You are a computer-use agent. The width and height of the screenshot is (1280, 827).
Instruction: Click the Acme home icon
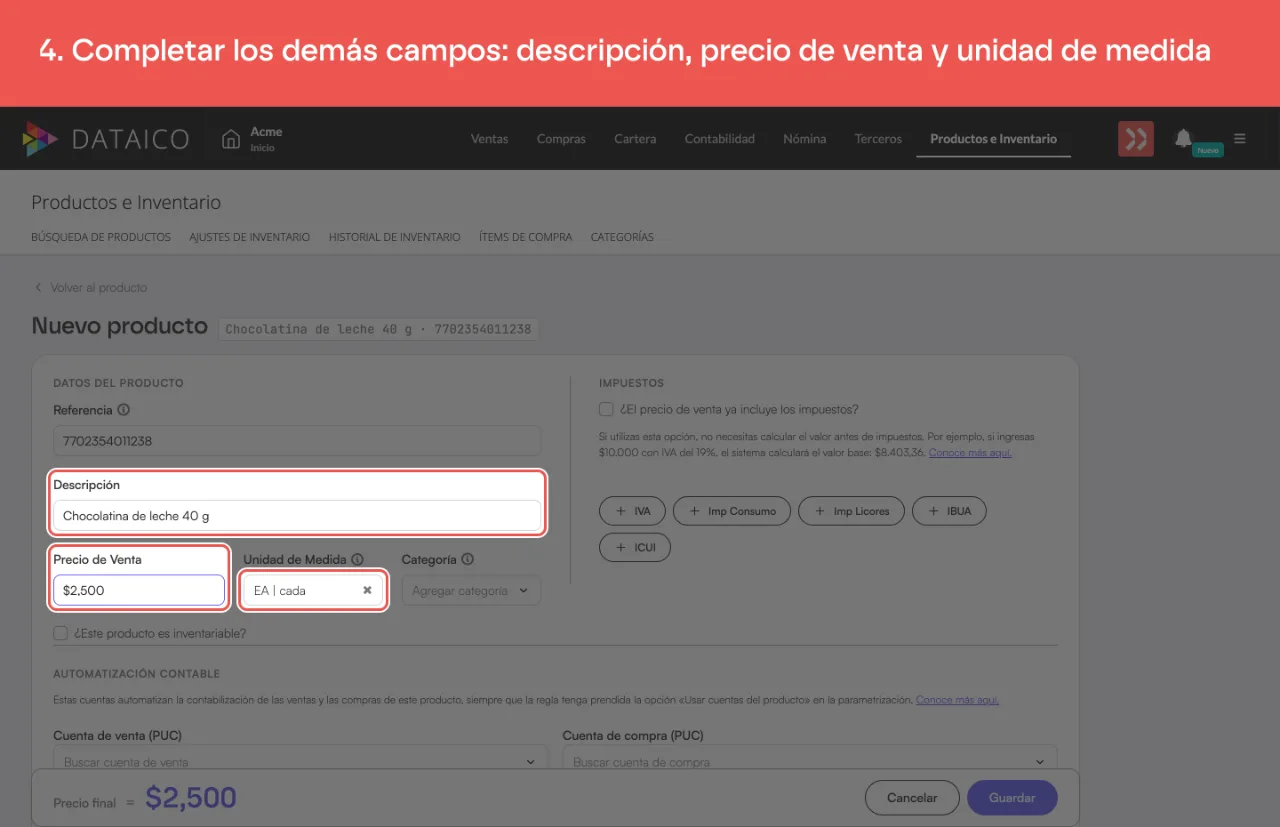click(x=231, y=139)
